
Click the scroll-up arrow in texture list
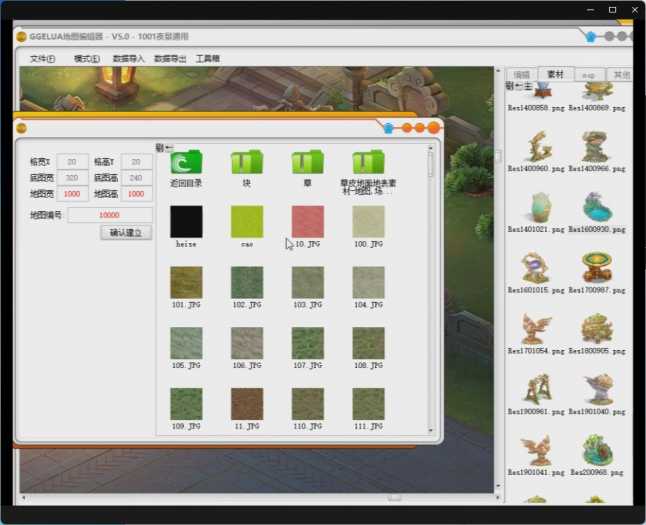click(431, 148)
